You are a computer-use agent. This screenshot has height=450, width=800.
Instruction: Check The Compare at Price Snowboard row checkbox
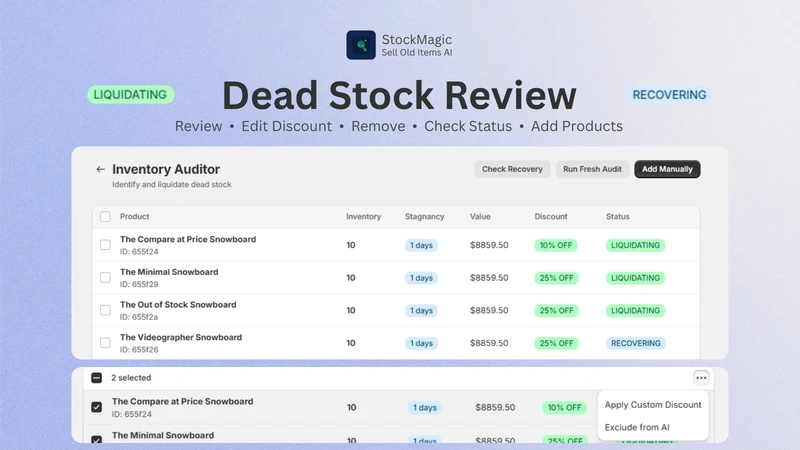pos(105,245)
